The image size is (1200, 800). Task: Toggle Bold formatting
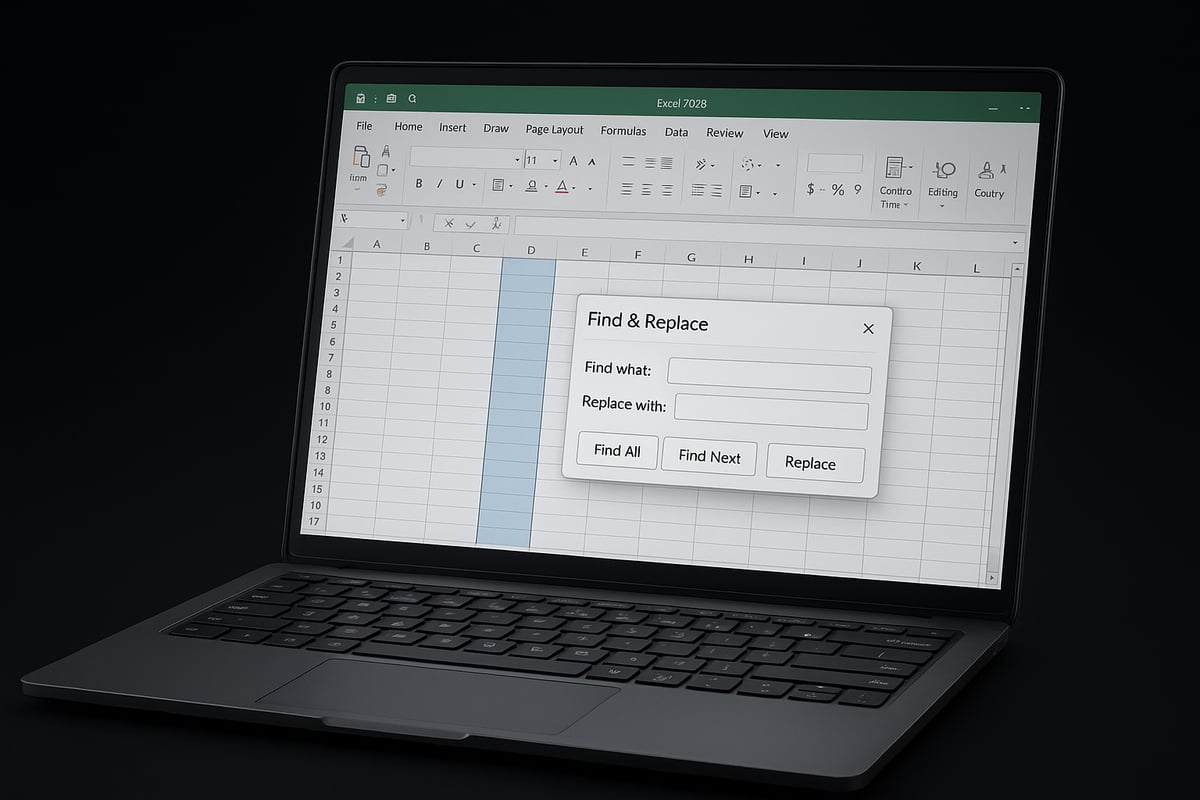(x=419, y=184)
